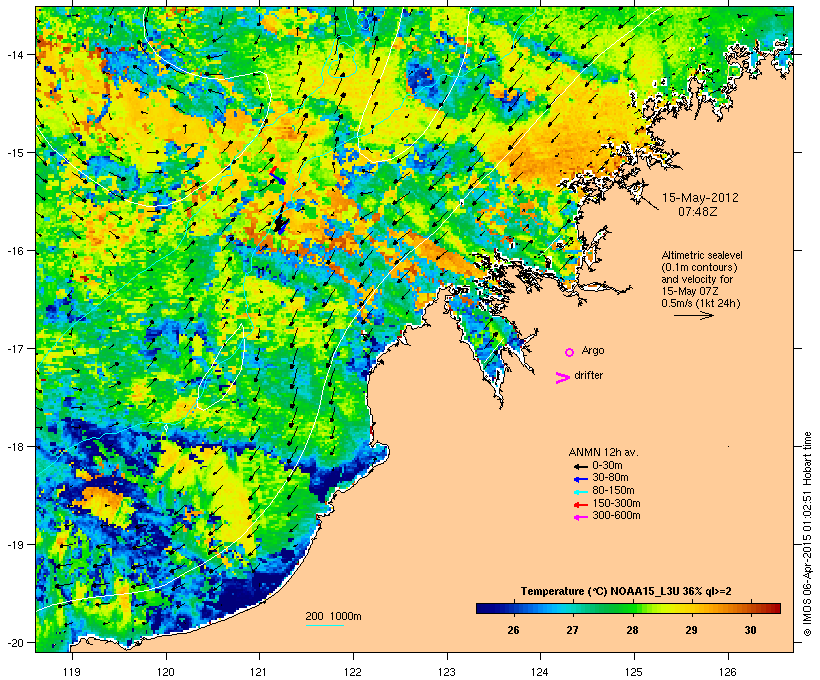Click the text '0.5m/s (1kt 24h)'
This screenshot has width=820, height=680.
701,303
